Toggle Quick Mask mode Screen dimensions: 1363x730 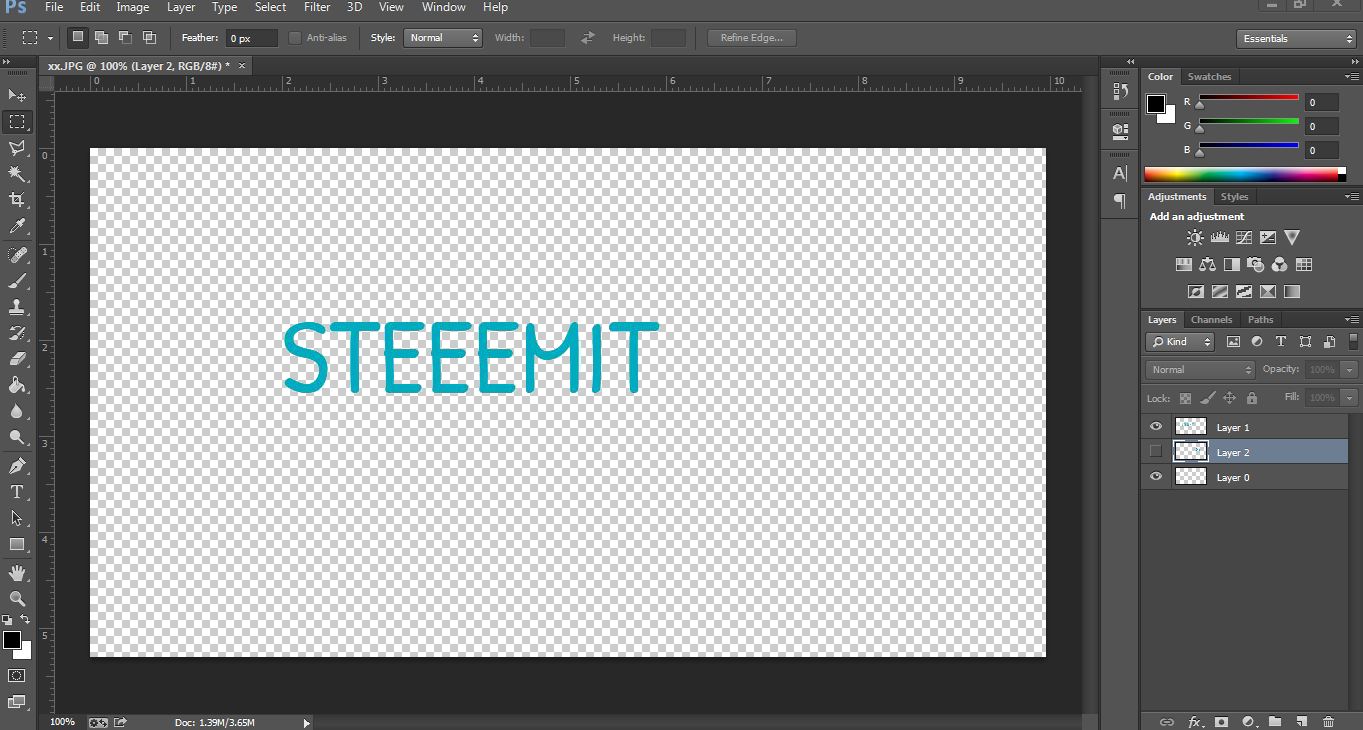[17, 676]
